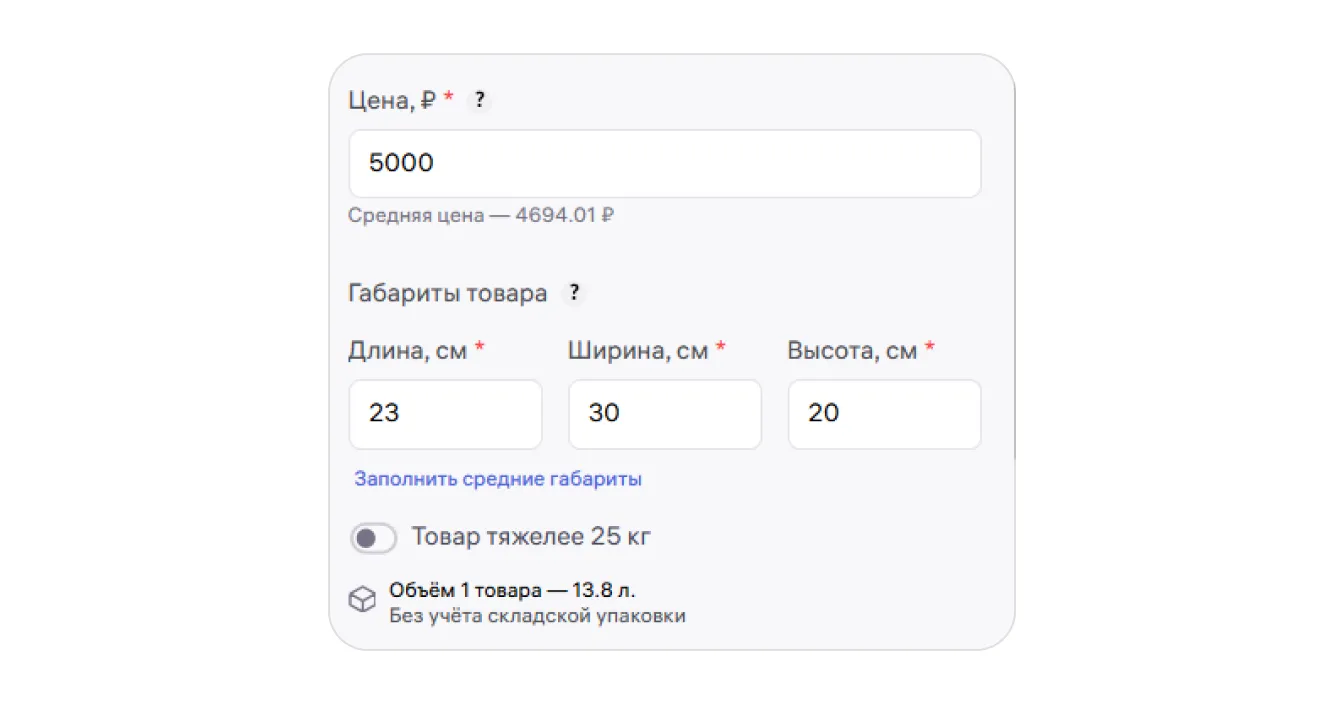The image size is (1344, 706).
Task: Select the Длина input showing 23
Action: pos(445,414)
